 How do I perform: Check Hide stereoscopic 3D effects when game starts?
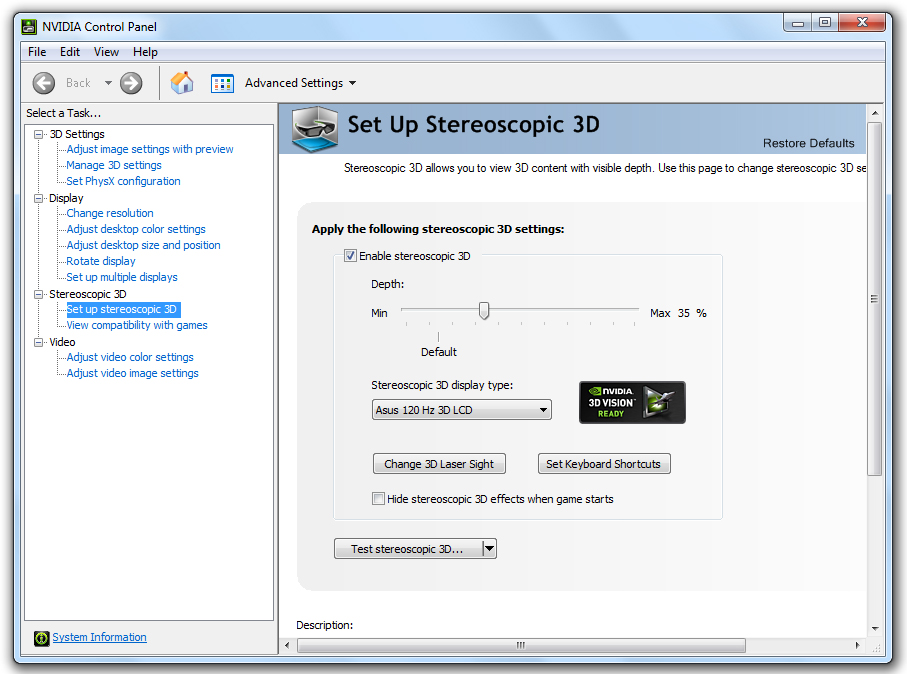378,499
